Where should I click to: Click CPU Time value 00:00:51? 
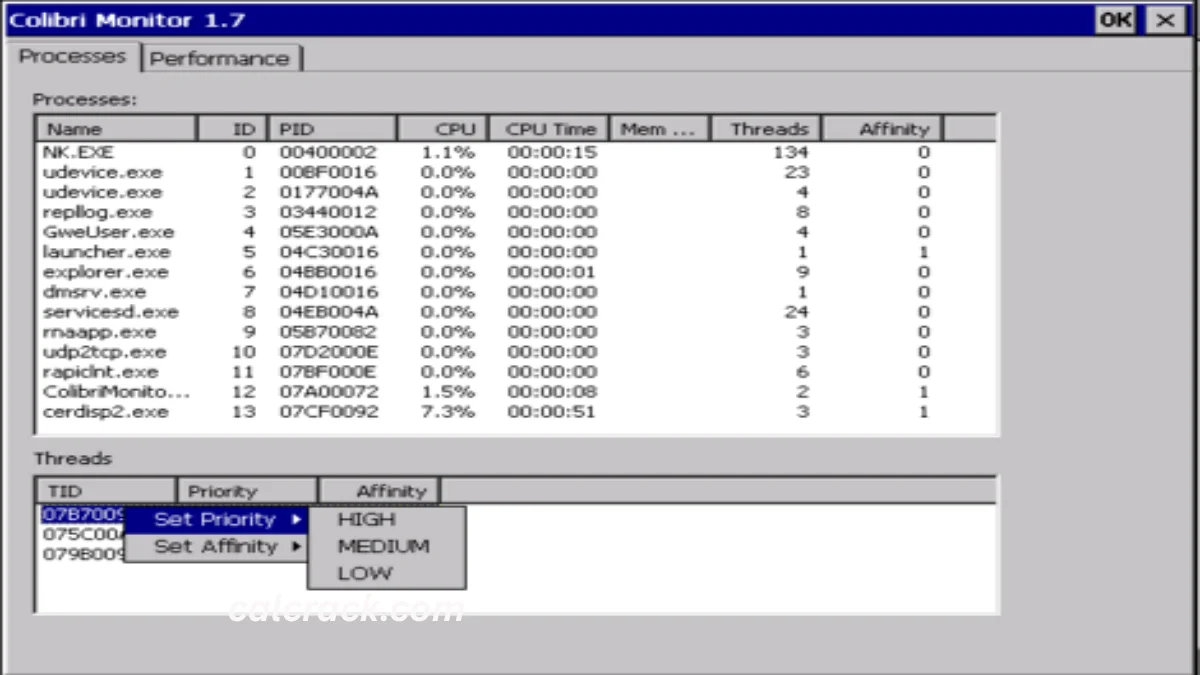551,412
